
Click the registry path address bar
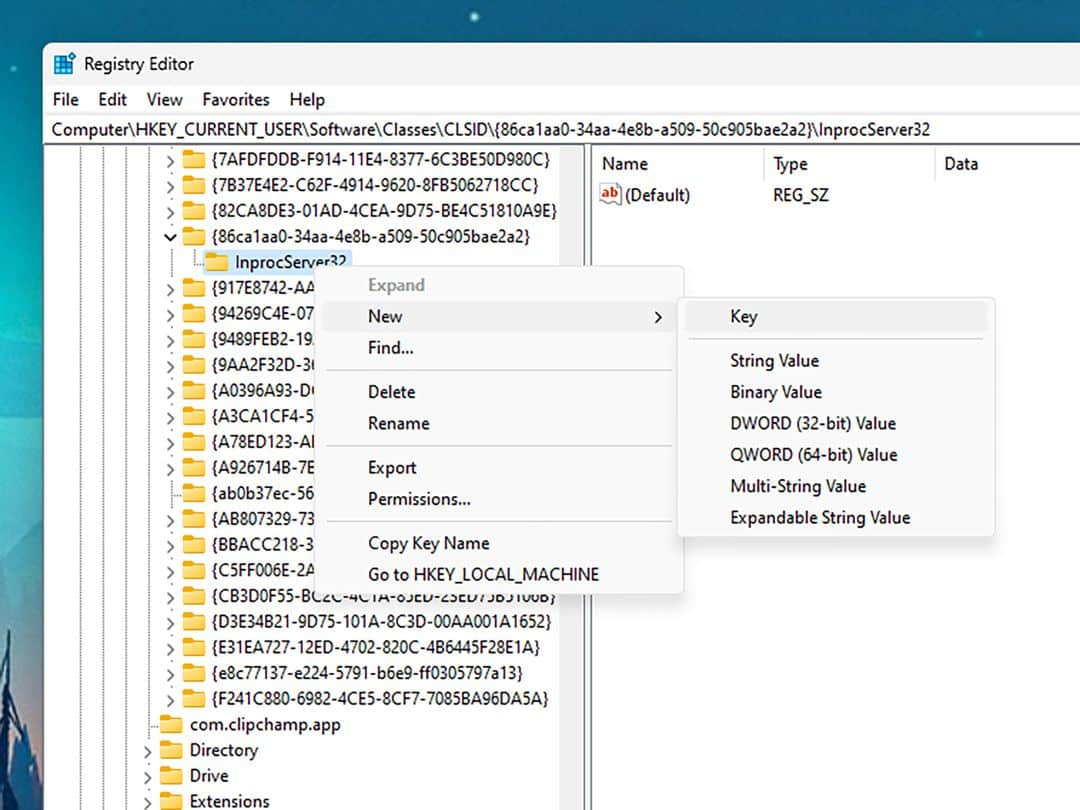pos(562,129)
